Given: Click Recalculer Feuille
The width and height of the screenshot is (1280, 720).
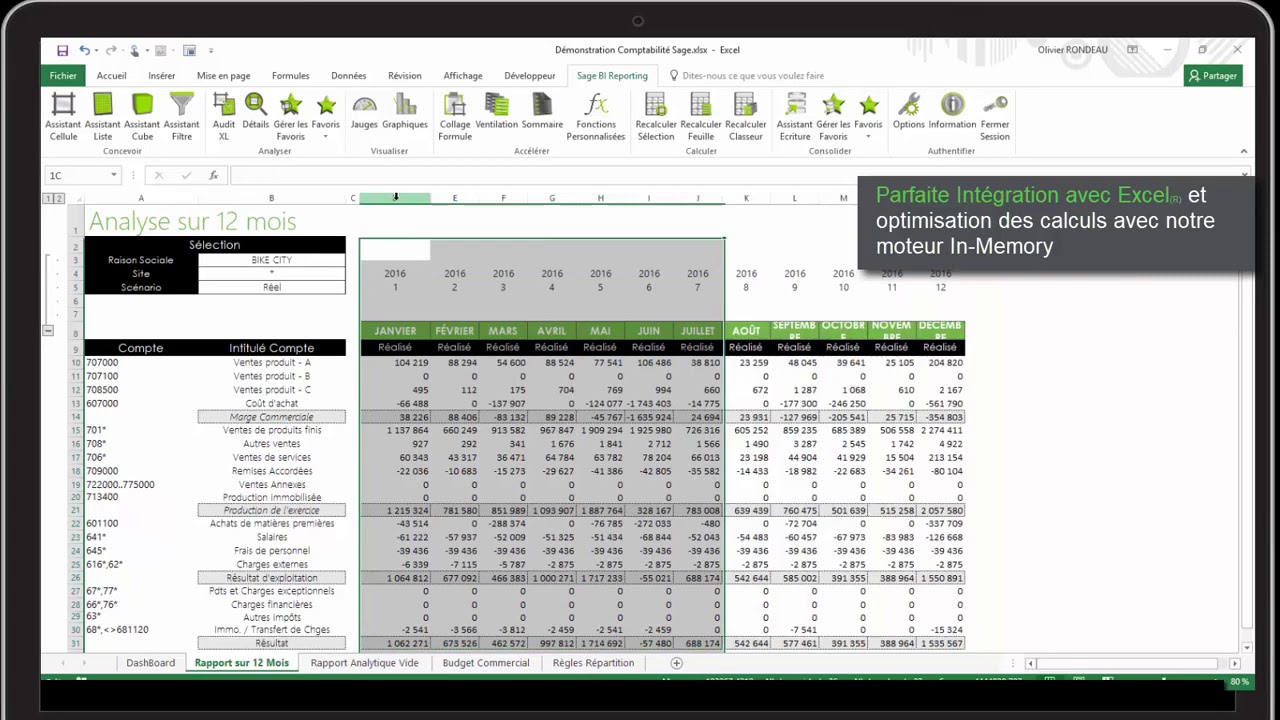Looking at the screenshot, I should coord(701,116).
